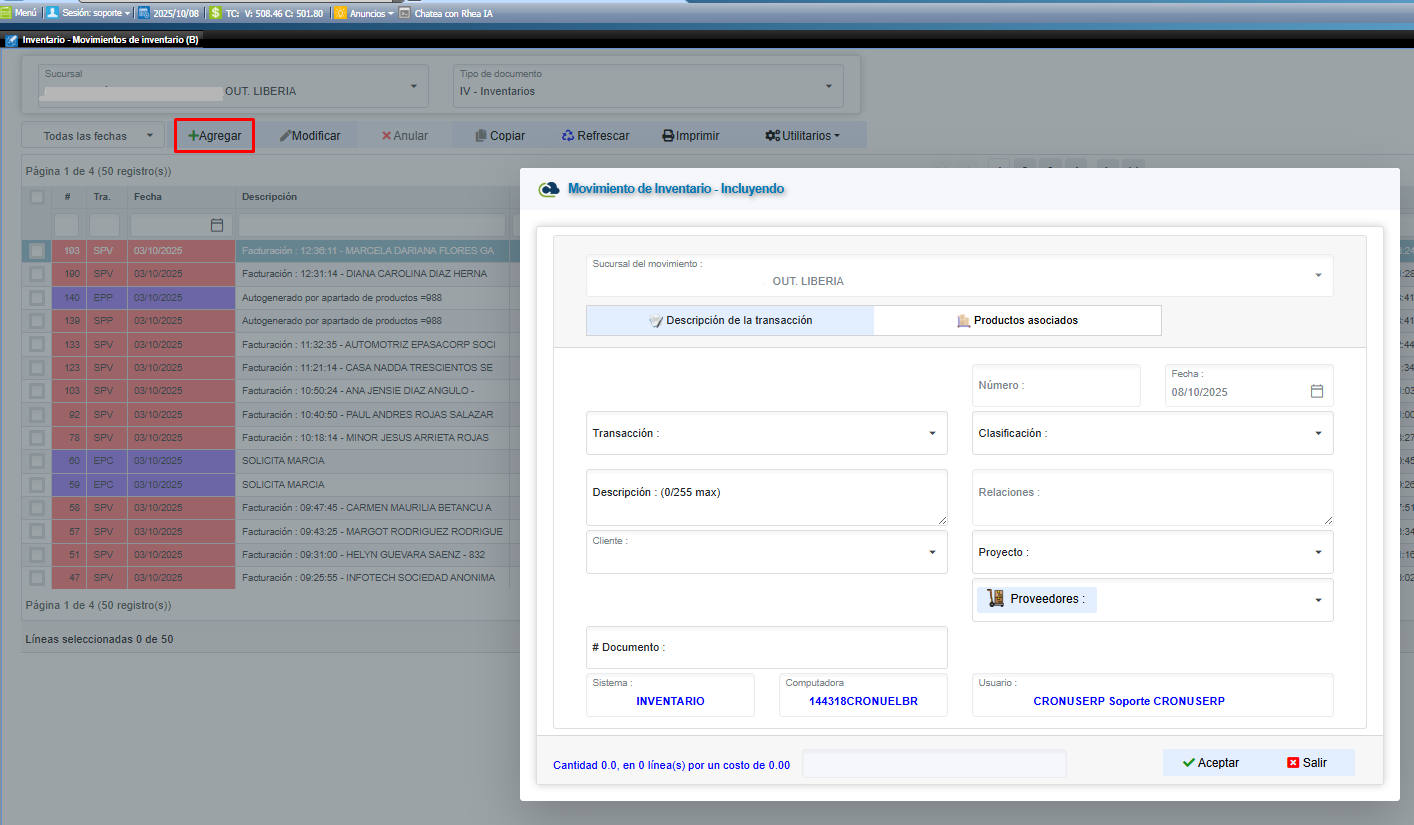Viewport: 1414px width, 825px height.
Task: Click the Modificar pencil button
Action: click(x=309, y=135)
